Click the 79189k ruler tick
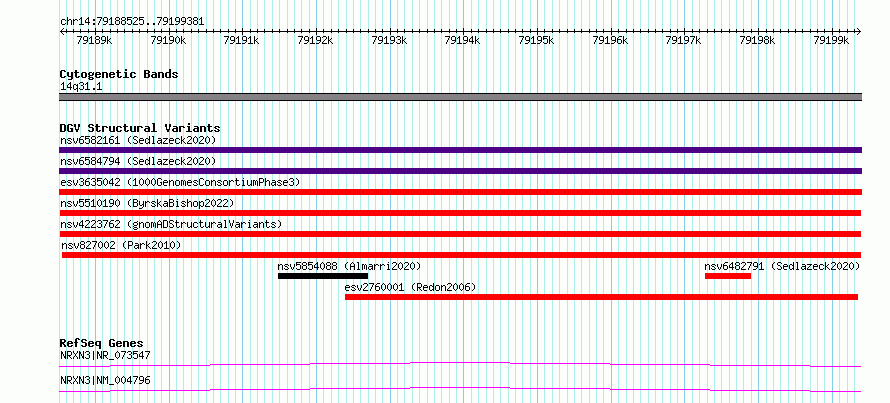The height and width of the screenshot is (403, 890). click(95, 40)
